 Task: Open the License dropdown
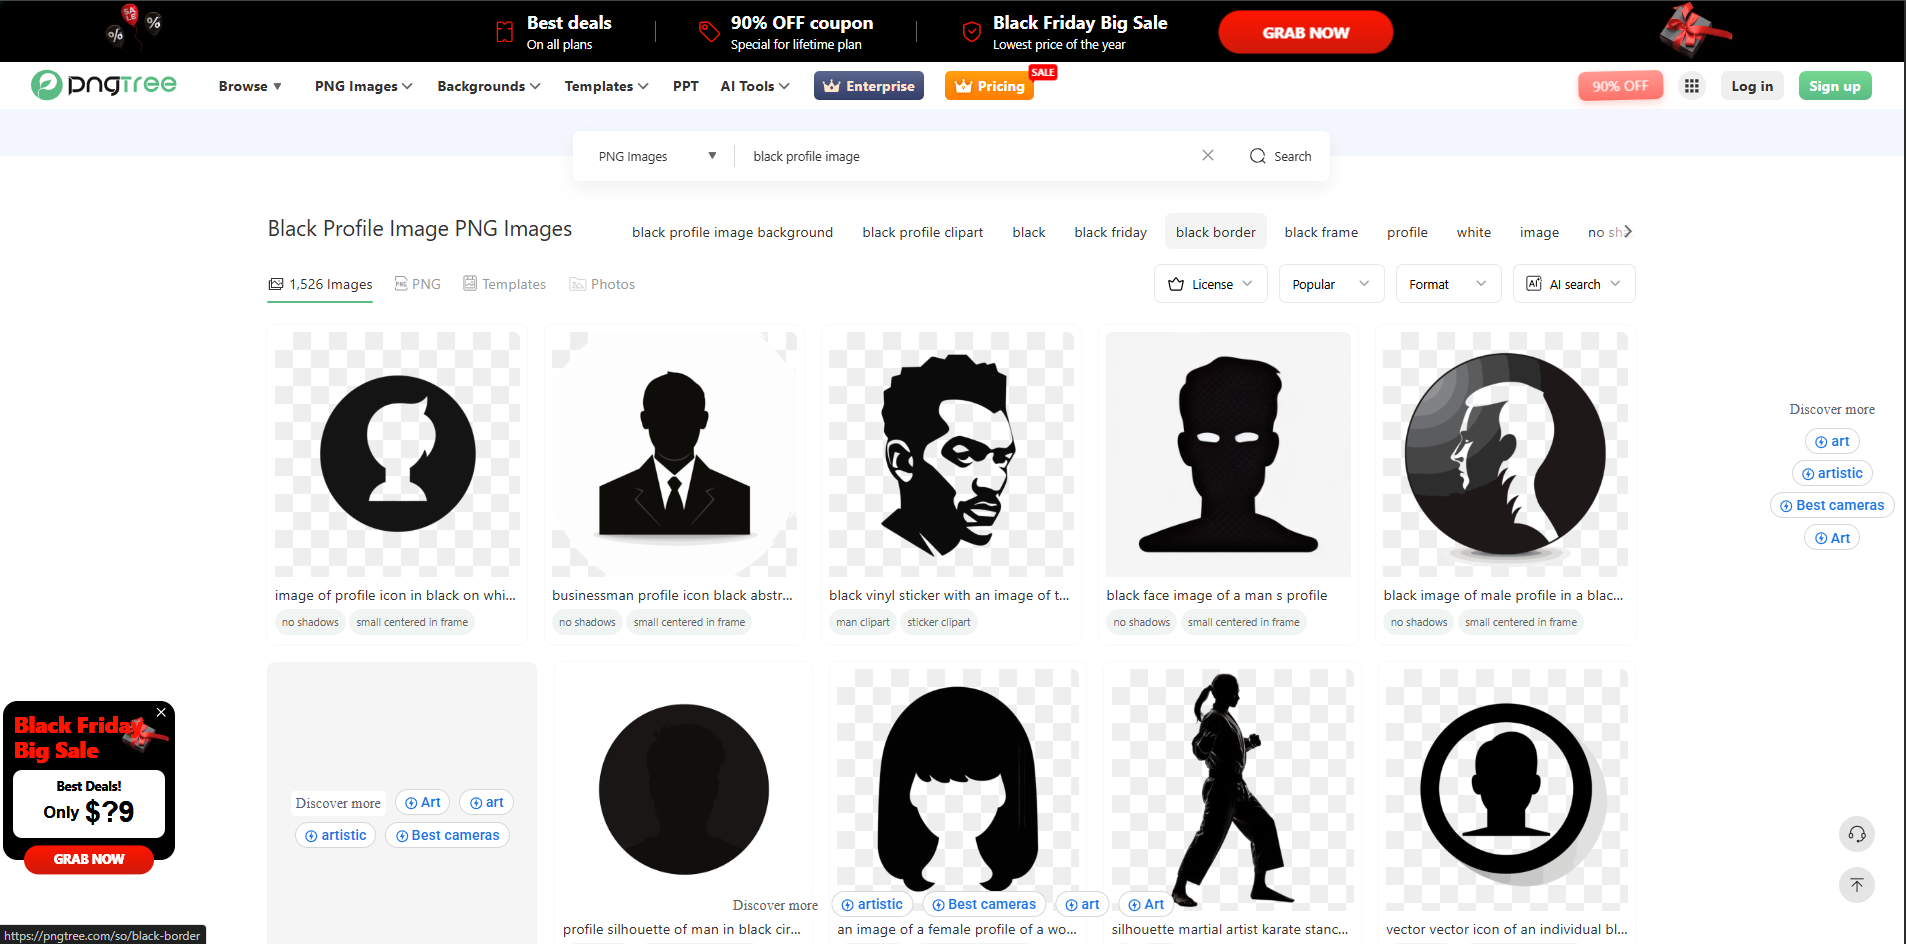pyautogui.click(x=1209, y=284)
